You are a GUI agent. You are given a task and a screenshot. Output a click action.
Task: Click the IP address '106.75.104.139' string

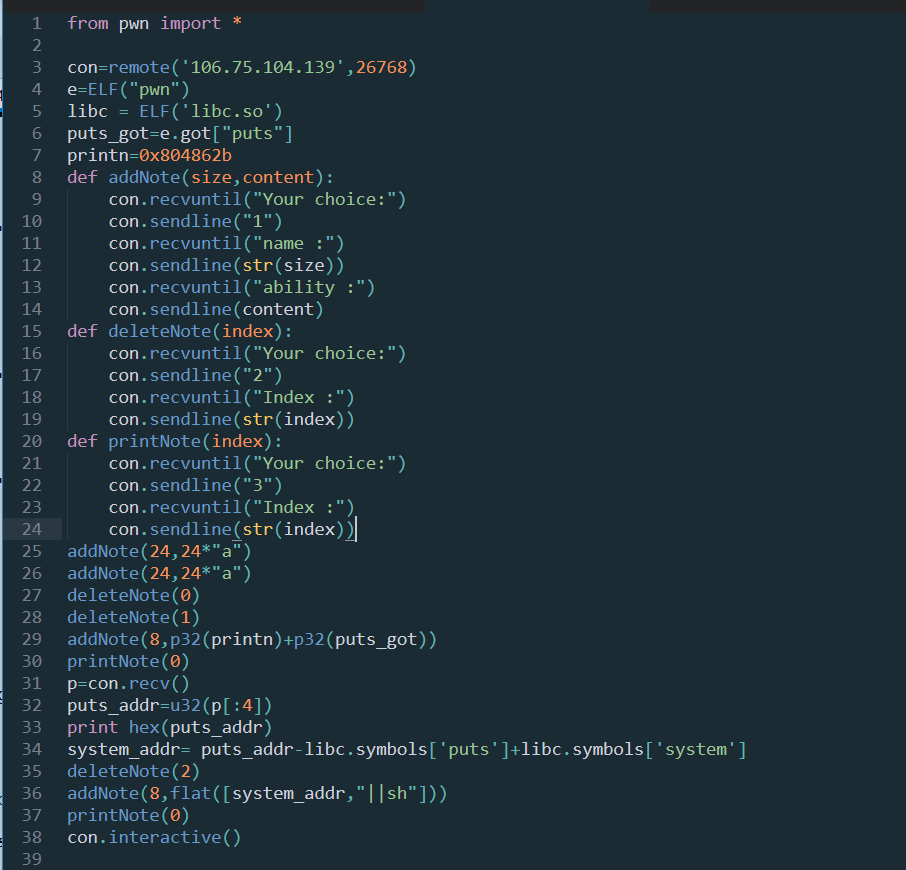point(263,68)
